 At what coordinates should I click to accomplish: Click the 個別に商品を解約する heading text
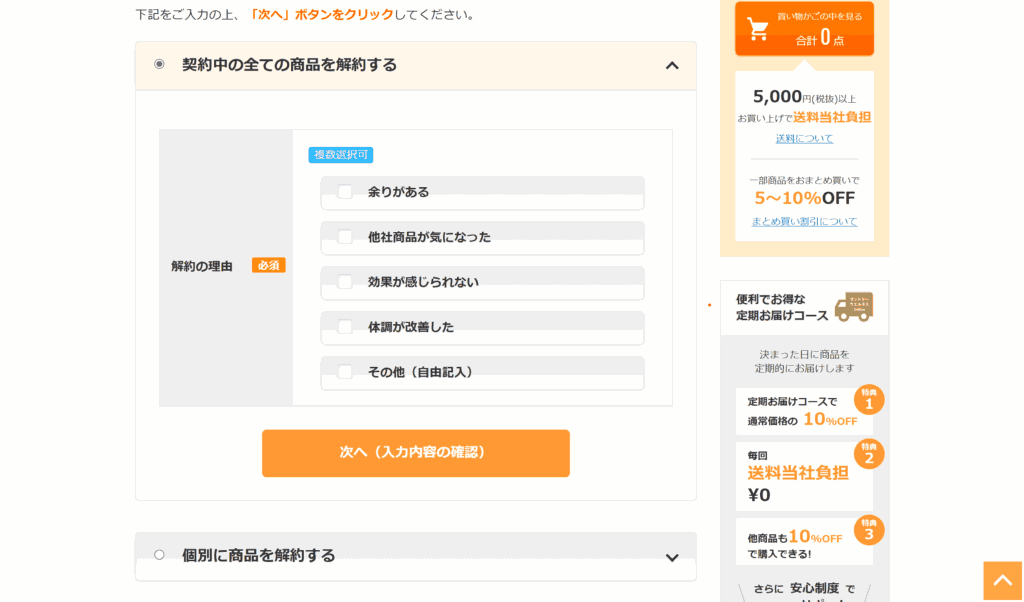259,556
